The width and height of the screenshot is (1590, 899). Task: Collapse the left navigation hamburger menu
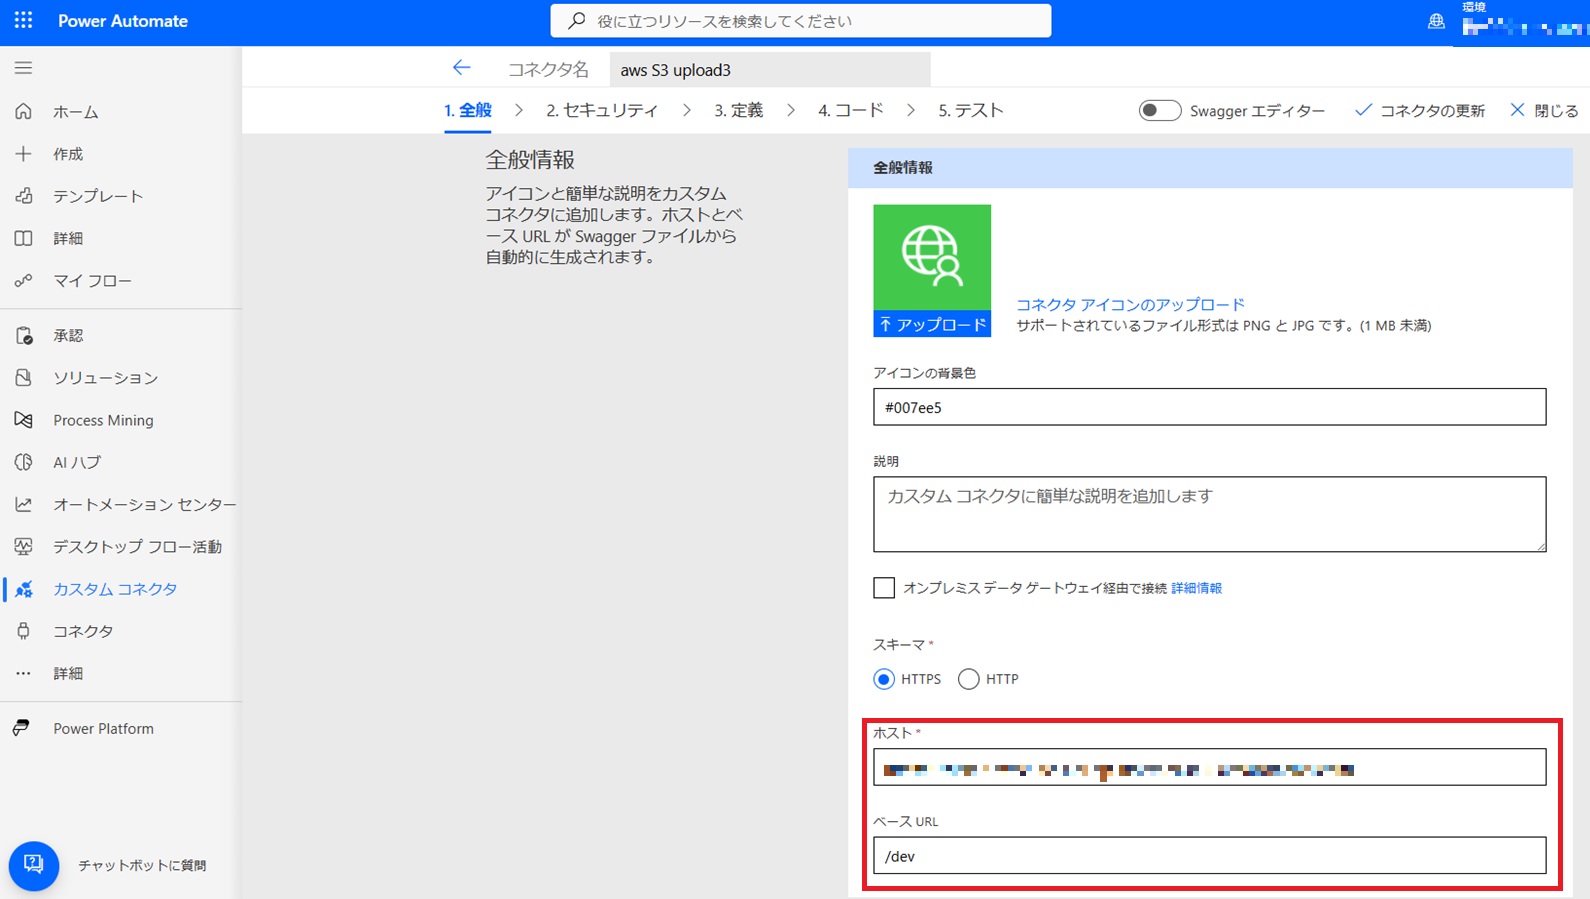(23, 68)
